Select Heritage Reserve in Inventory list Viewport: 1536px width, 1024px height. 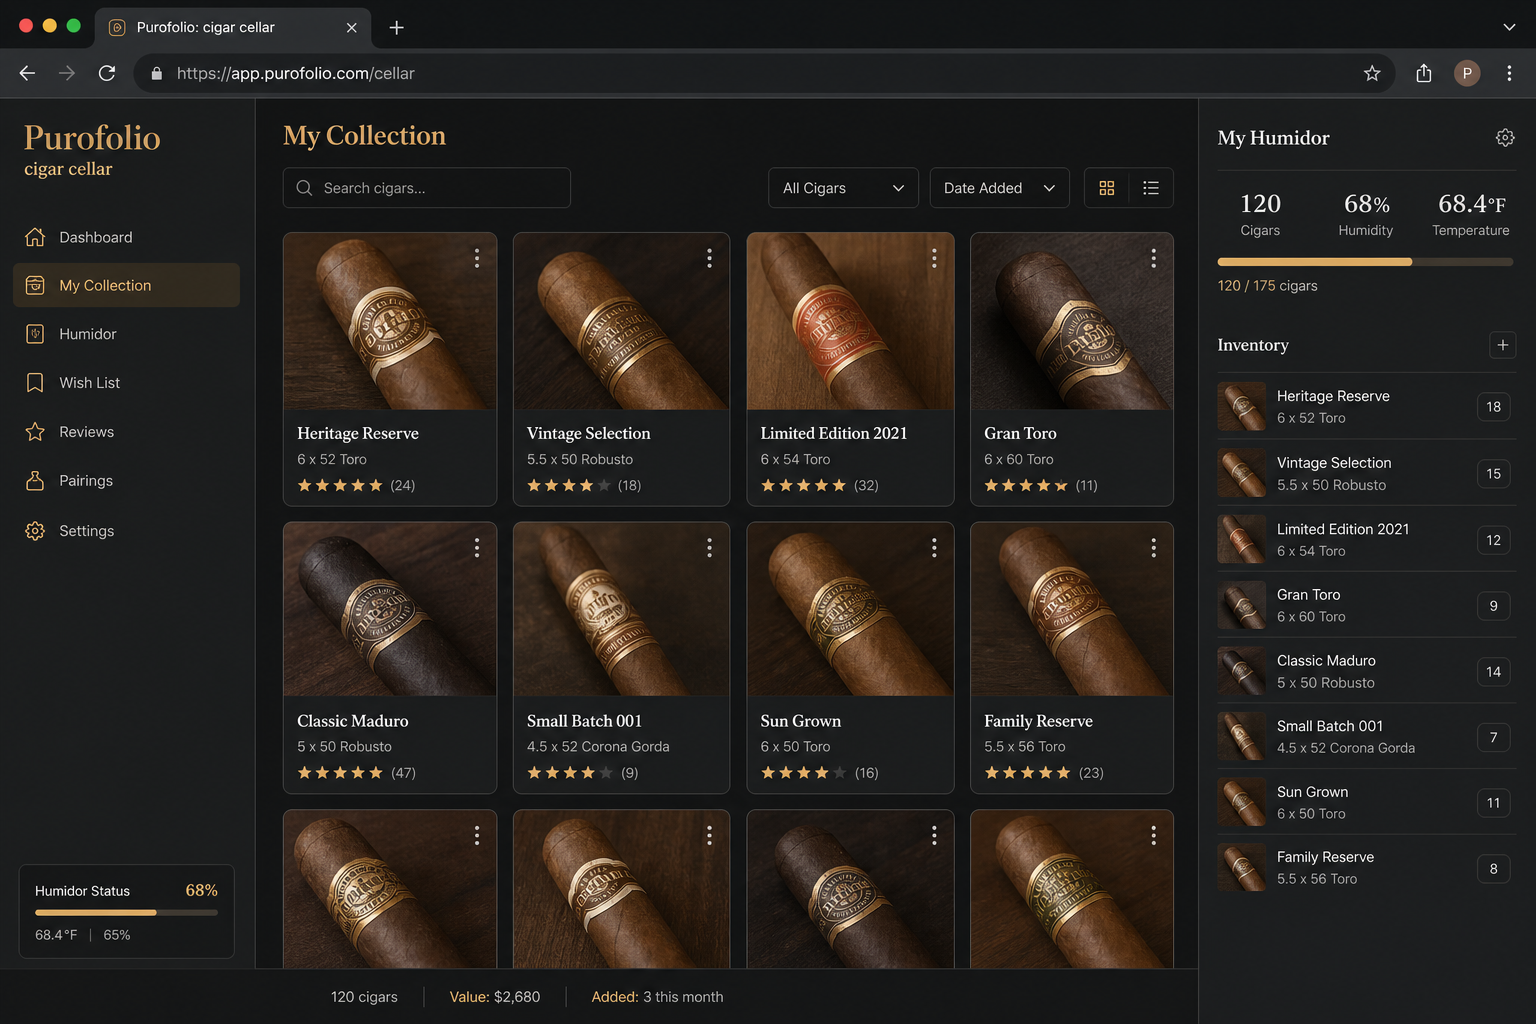point(1366,407)
